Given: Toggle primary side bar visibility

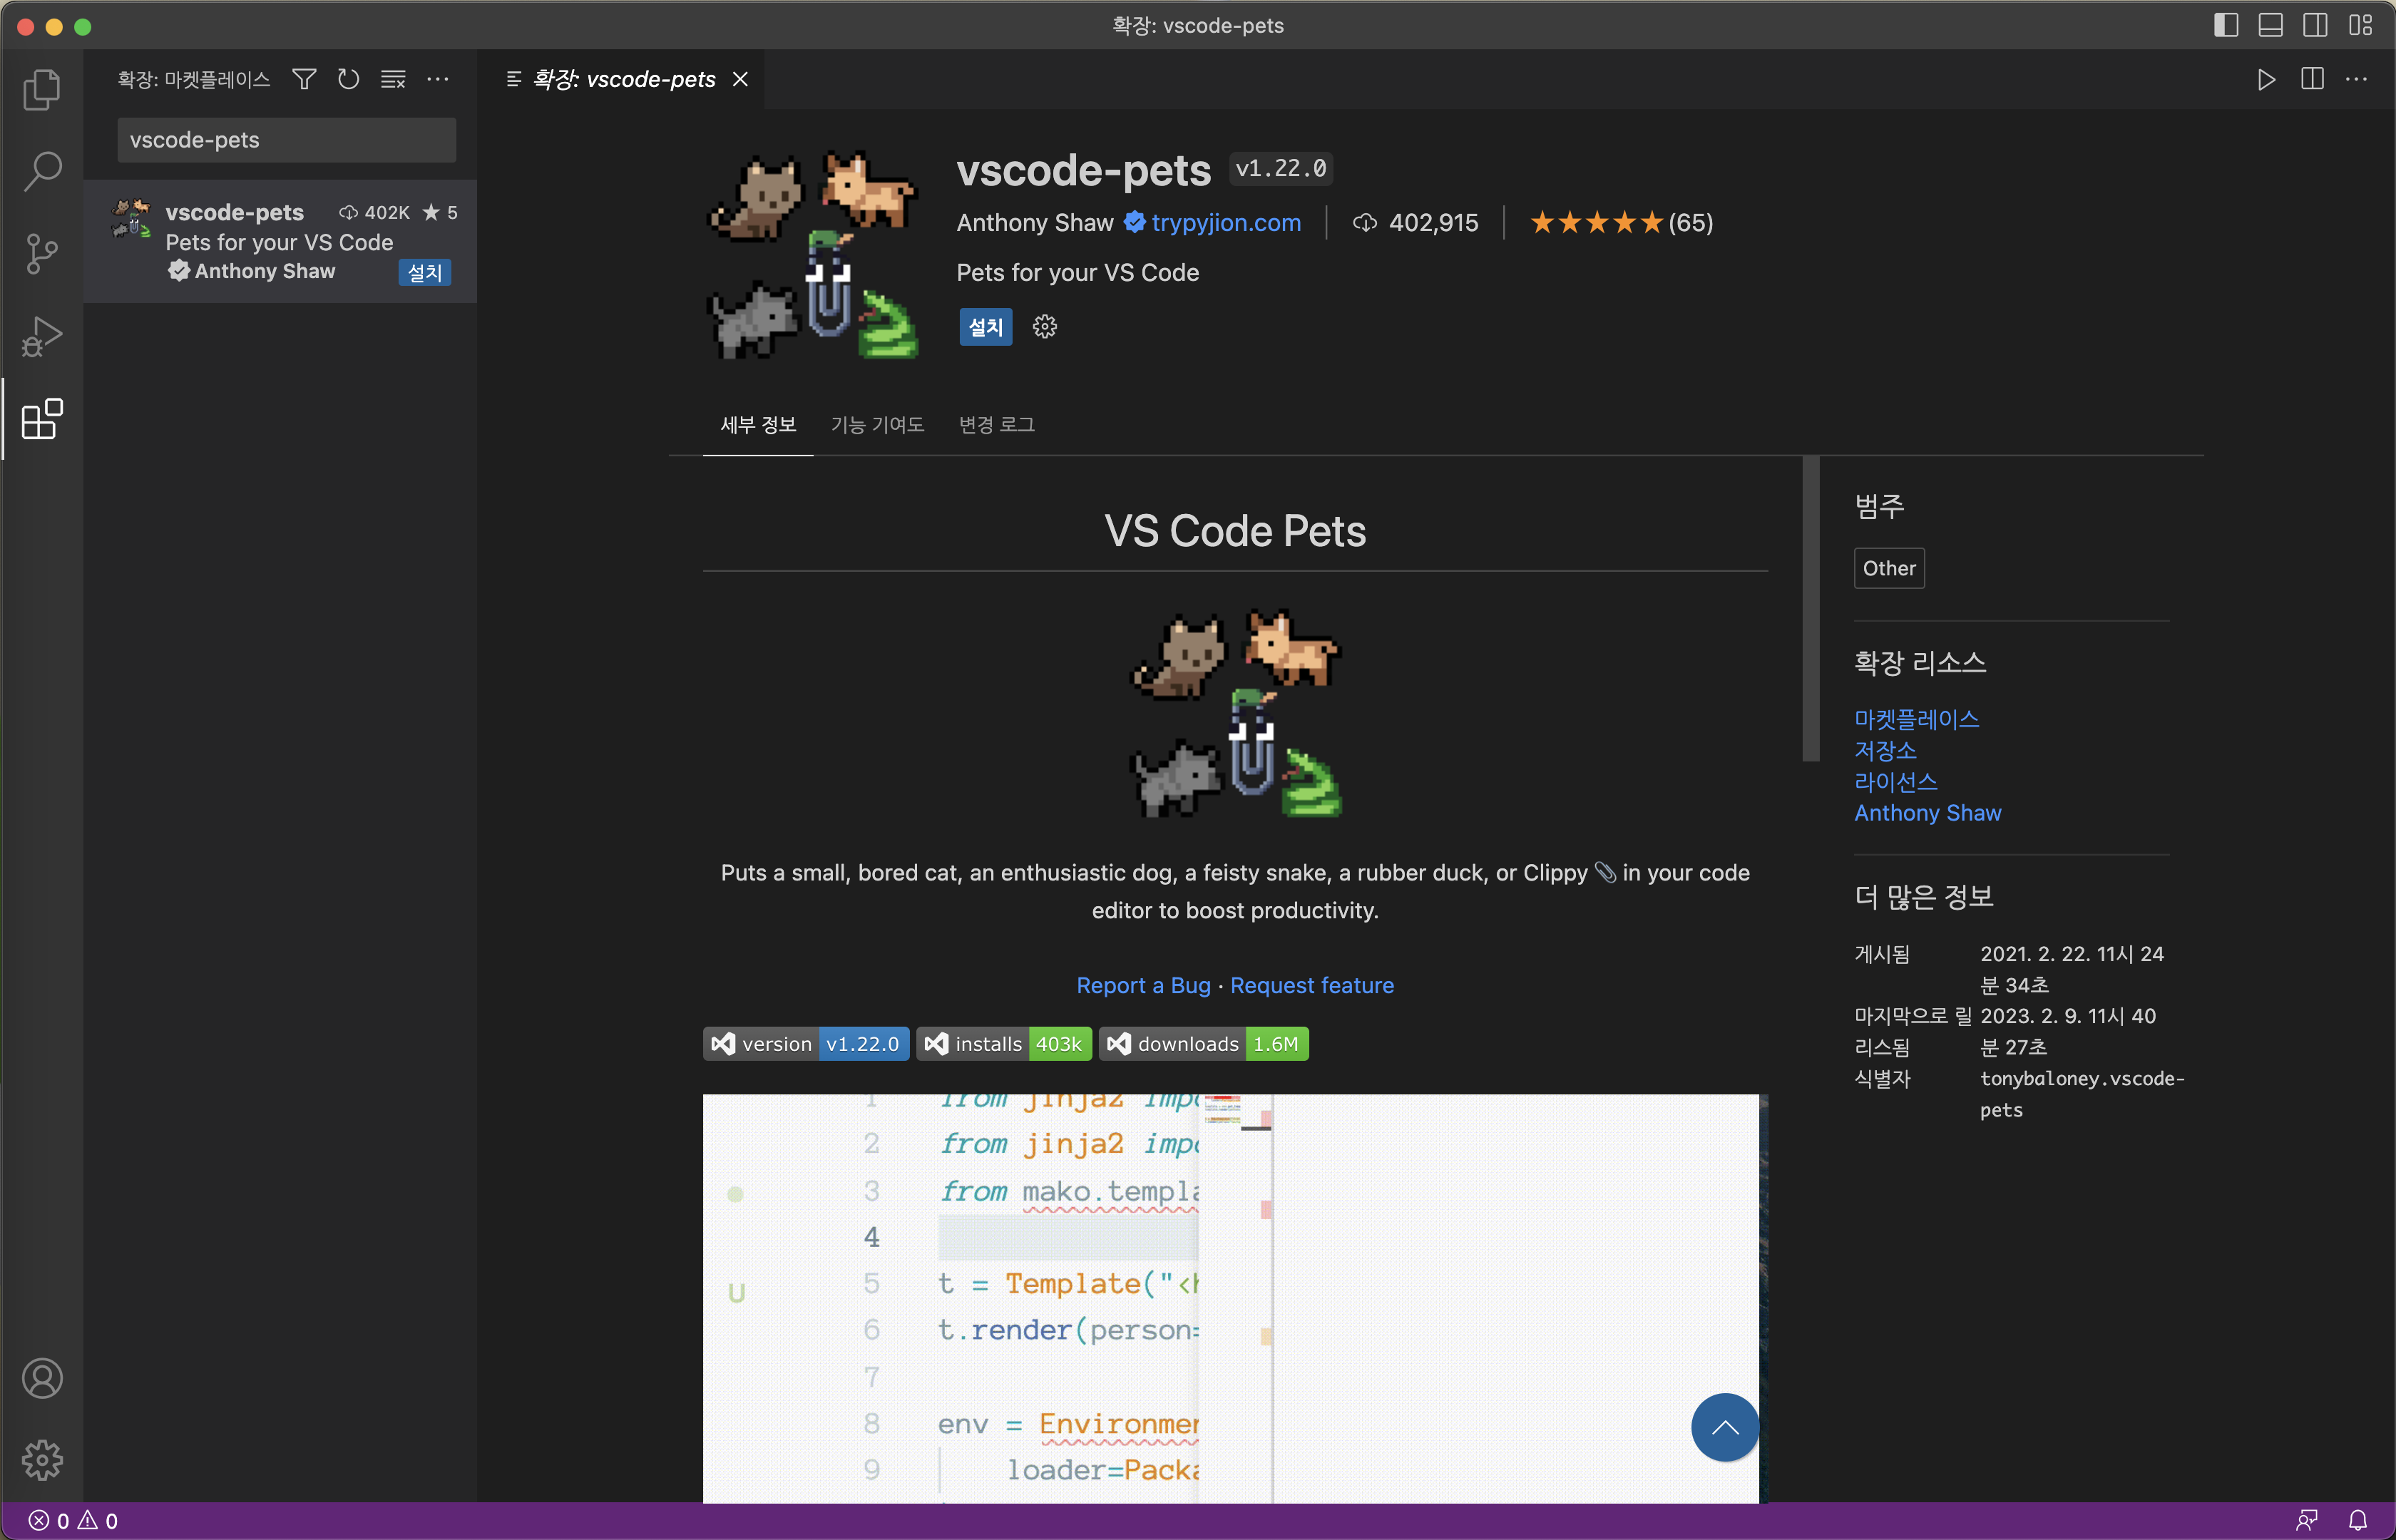Looking at the screenshot, I should tap(2226, 25).
